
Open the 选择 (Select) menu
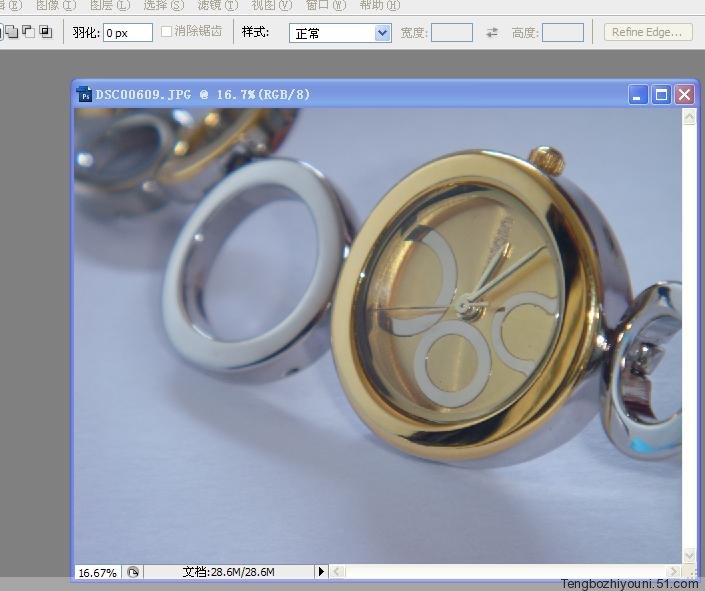(164, 5)
